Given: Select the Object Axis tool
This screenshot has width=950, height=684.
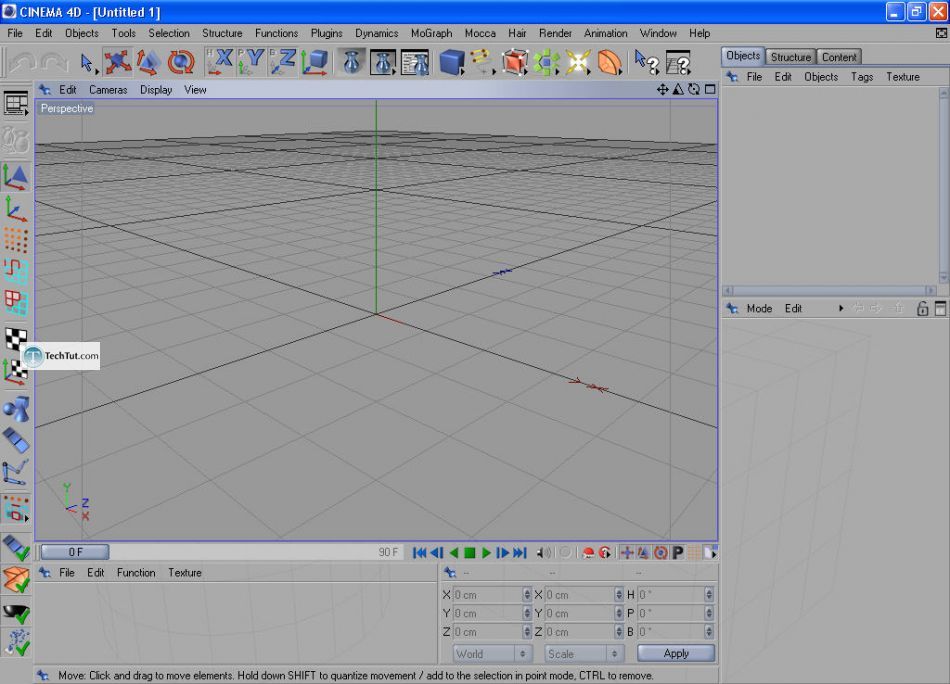Looking at the screenshot, I should coord(16,210).
